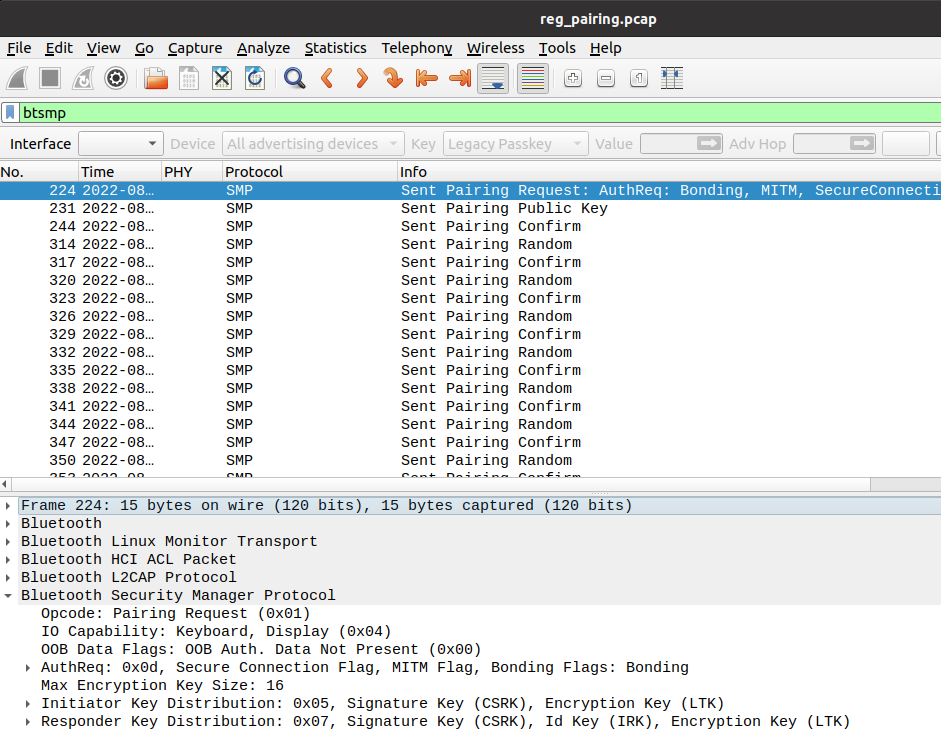Expand the AuthReq field
Viewport: 941px width, 756px height.
pos(28,668)
